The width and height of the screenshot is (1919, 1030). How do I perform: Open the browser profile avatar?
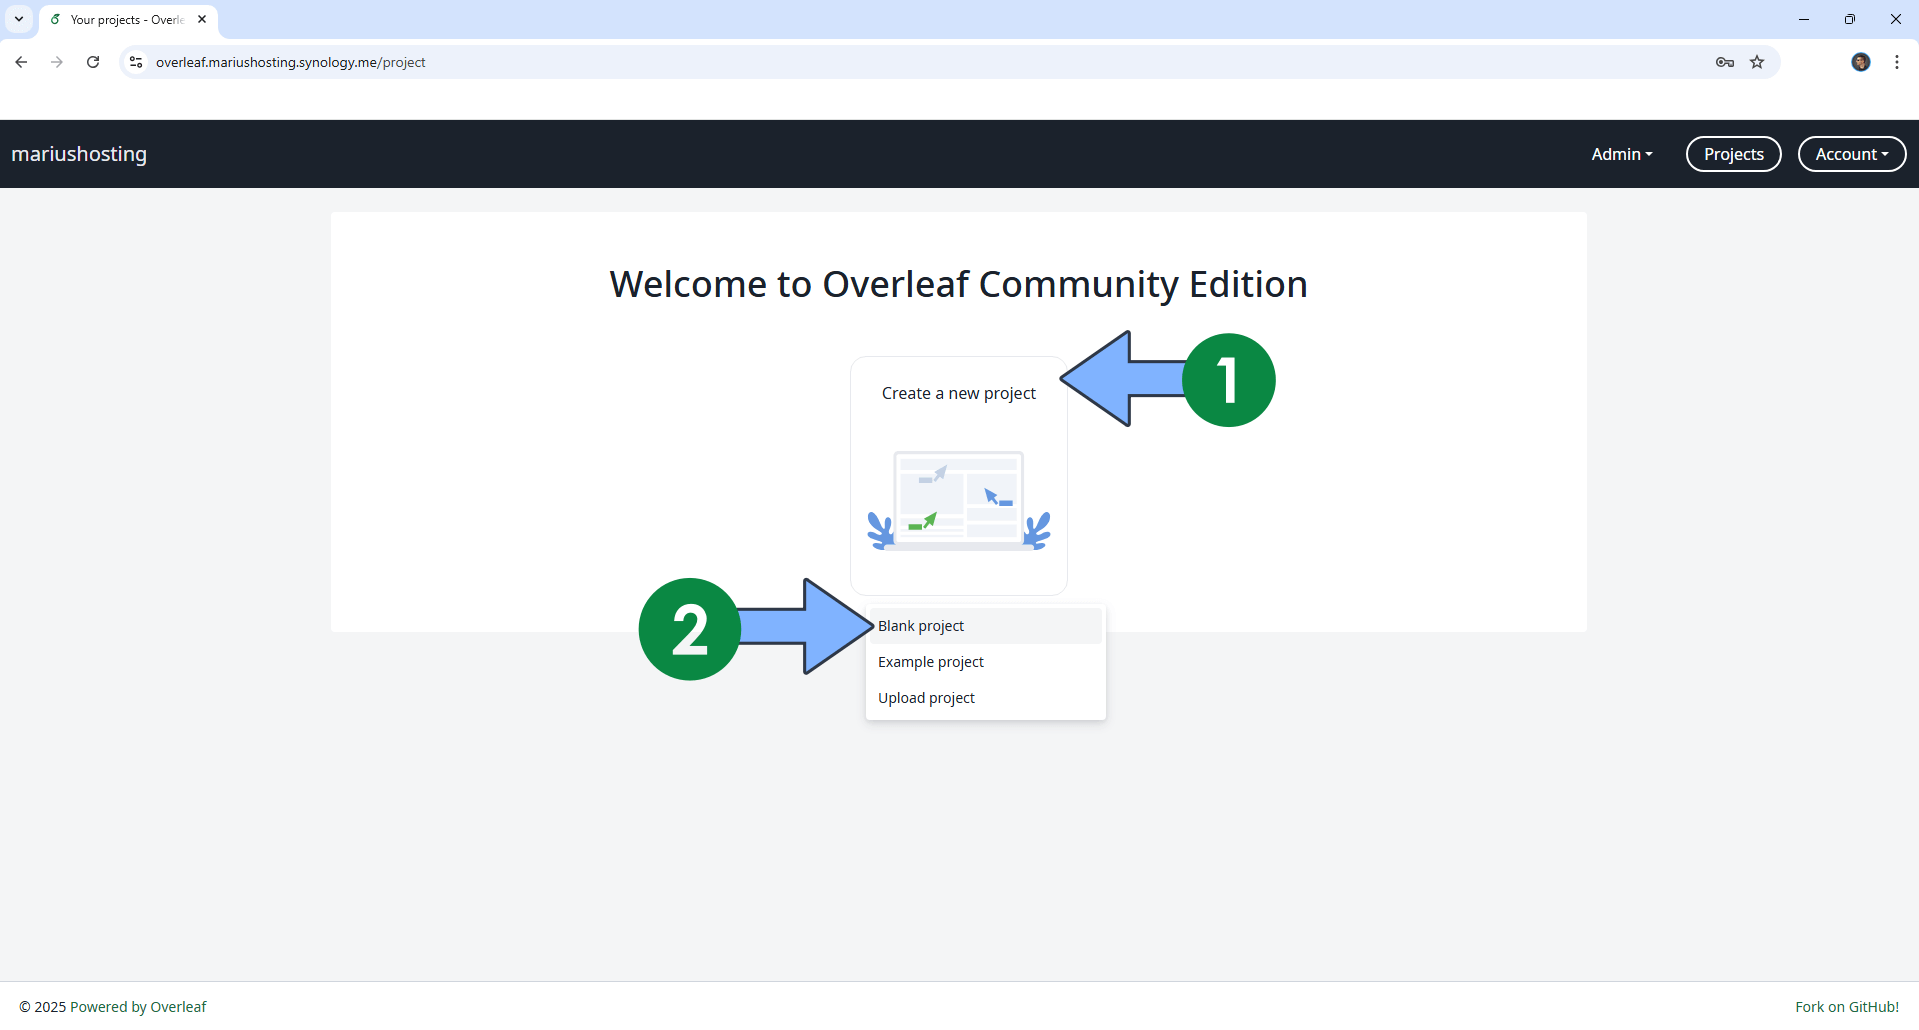1860,62
